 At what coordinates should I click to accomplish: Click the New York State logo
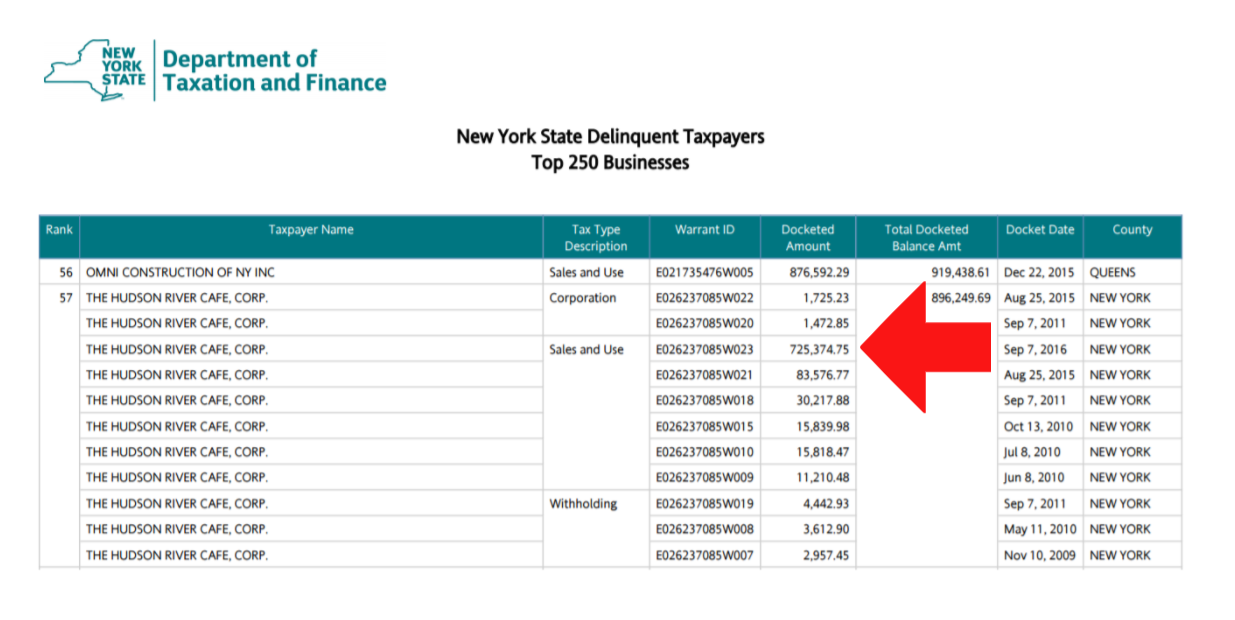pyautogui.click(x=95, y=70)
